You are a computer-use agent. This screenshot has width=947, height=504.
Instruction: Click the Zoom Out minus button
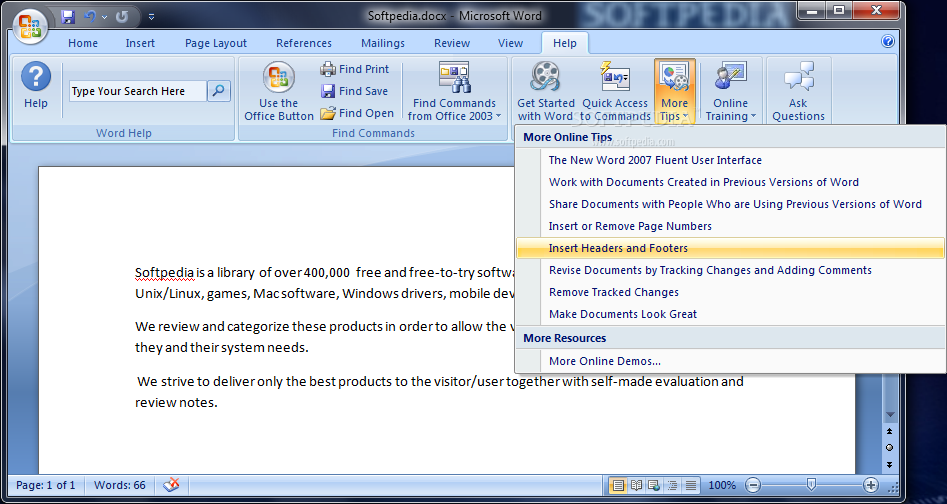coord(753,485)
